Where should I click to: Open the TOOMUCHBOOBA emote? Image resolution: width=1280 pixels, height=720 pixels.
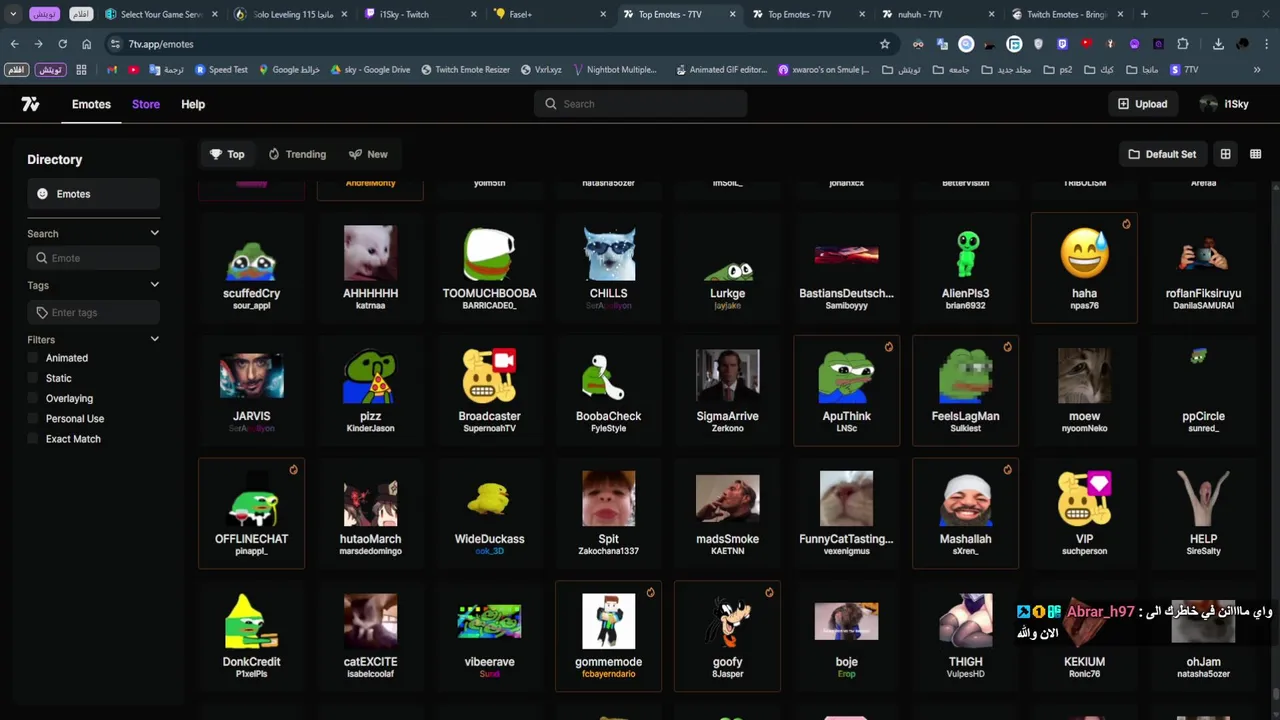[x=489, y=268]
